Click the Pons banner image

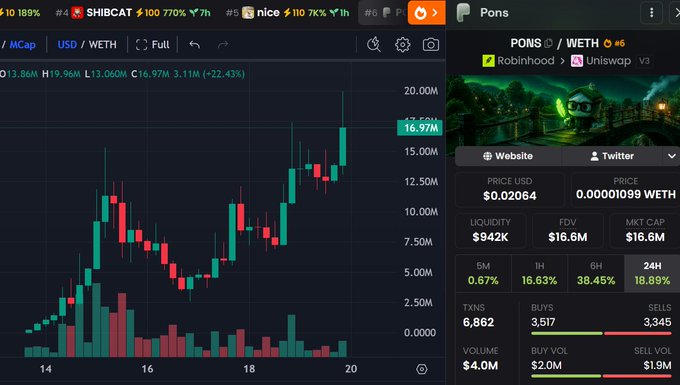563,111
